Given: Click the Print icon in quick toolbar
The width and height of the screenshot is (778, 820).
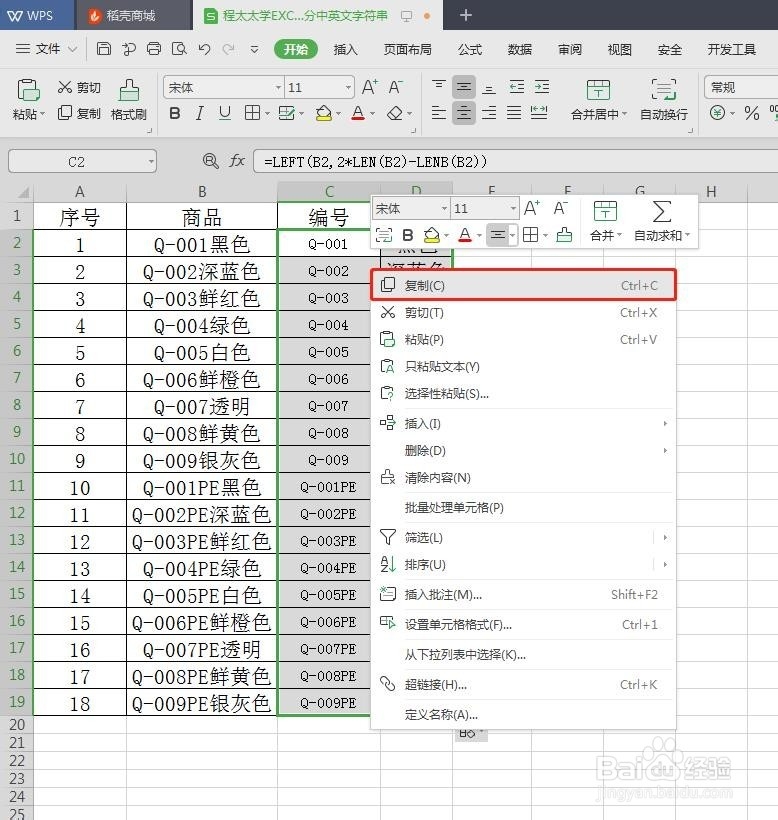Looking at the screenshot, I should 154,49.
